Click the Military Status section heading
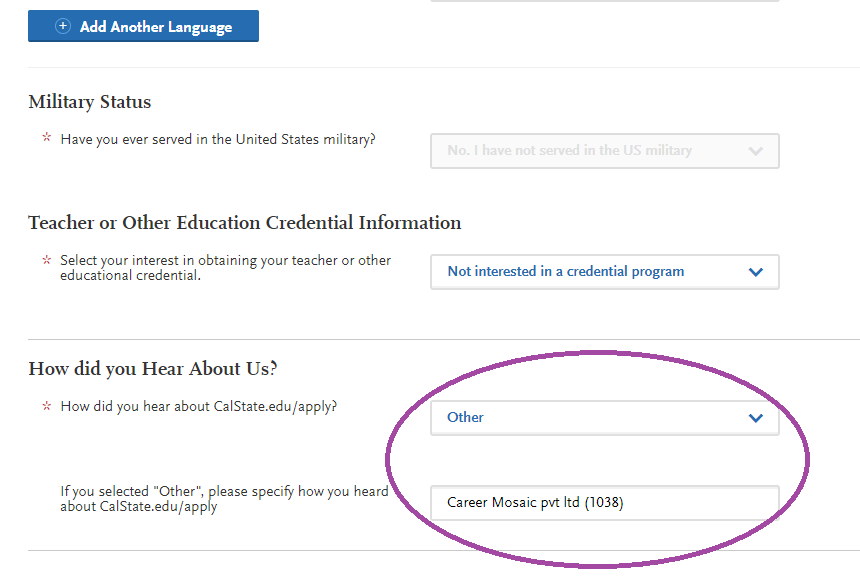 (x=89, y=102)
